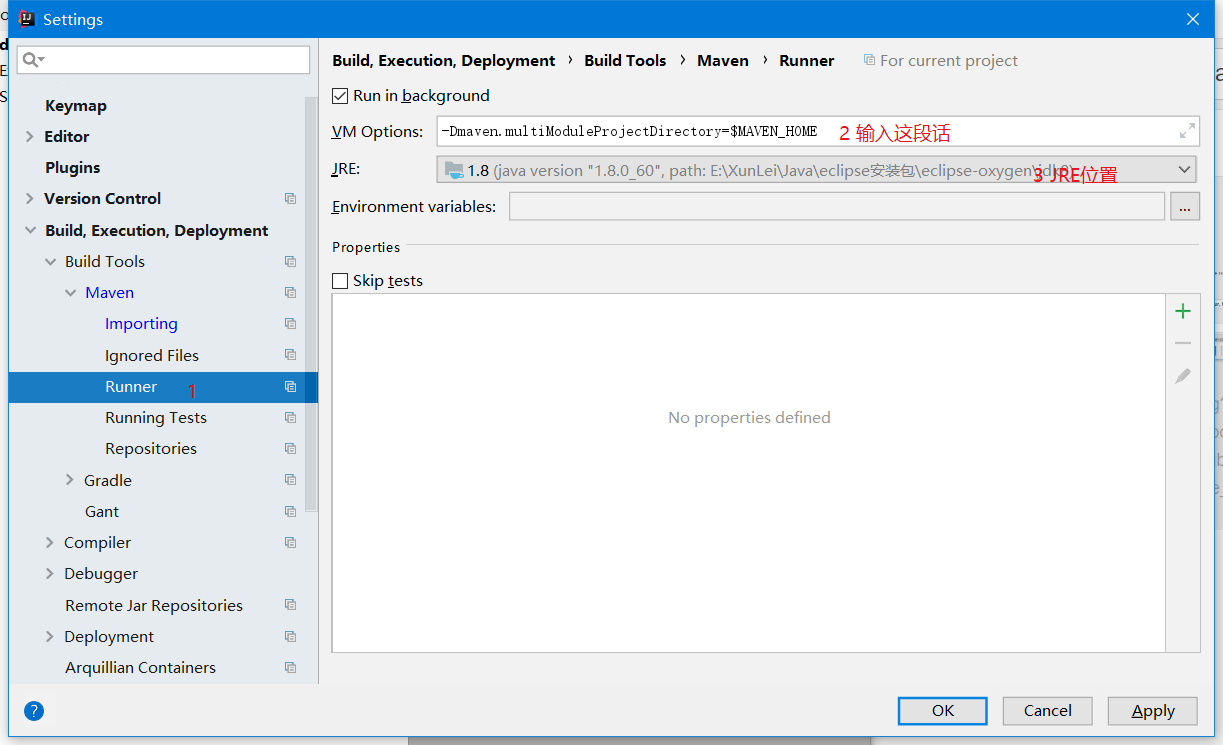Remove property using the minus icon
This screenshot has width=1223, height=745.
(x=1183, y=343)
